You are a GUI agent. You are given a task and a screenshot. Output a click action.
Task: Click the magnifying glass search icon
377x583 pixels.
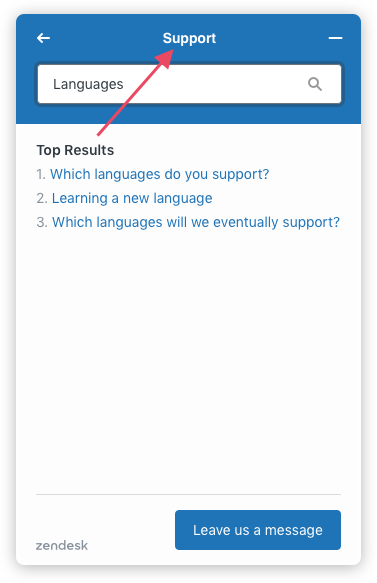pos(315,84)
